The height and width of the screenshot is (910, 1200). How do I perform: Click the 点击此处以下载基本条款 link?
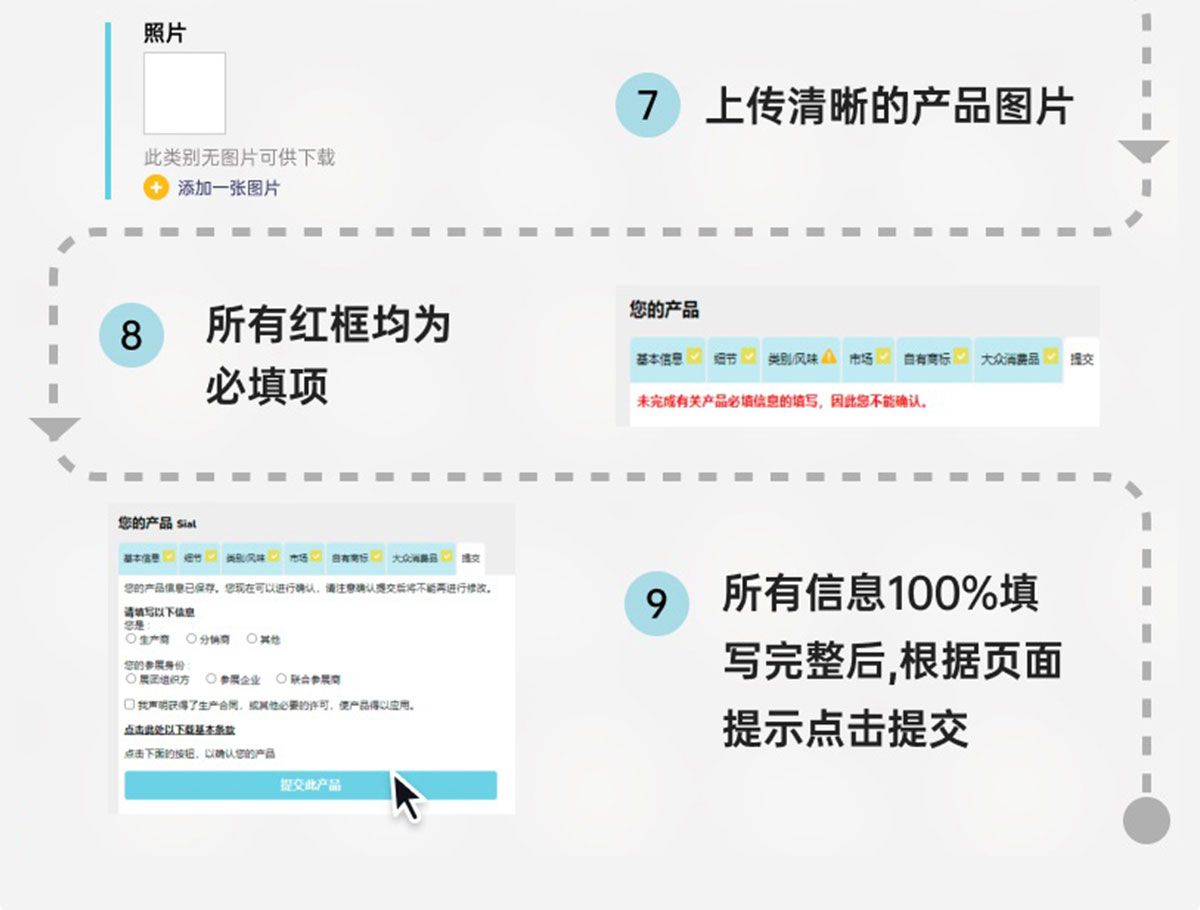[179, 731]
